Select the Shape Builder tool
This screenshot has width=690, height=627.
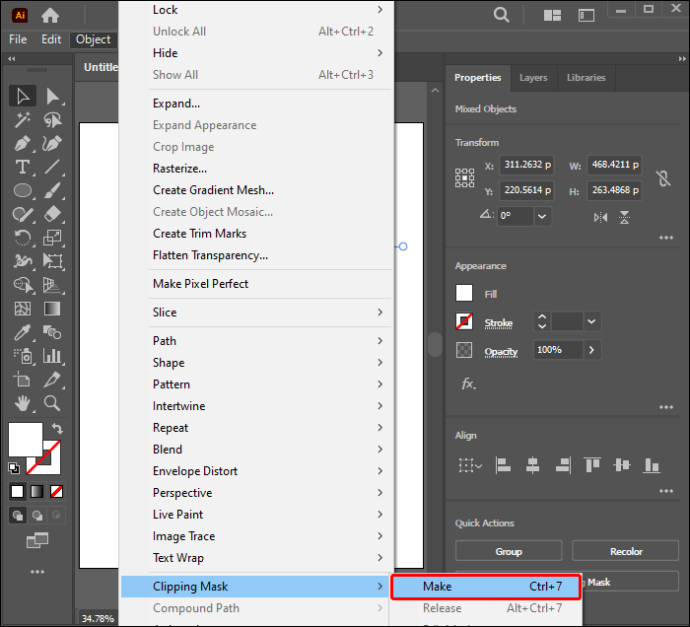point(22,285)
